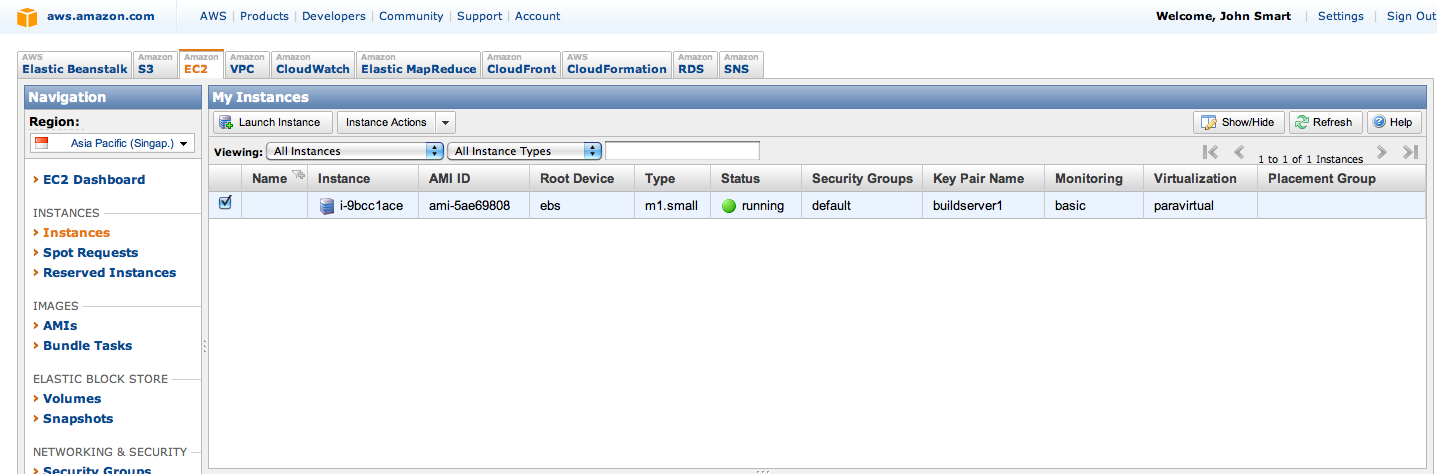Click the Community top menu link

coord(411,16)
